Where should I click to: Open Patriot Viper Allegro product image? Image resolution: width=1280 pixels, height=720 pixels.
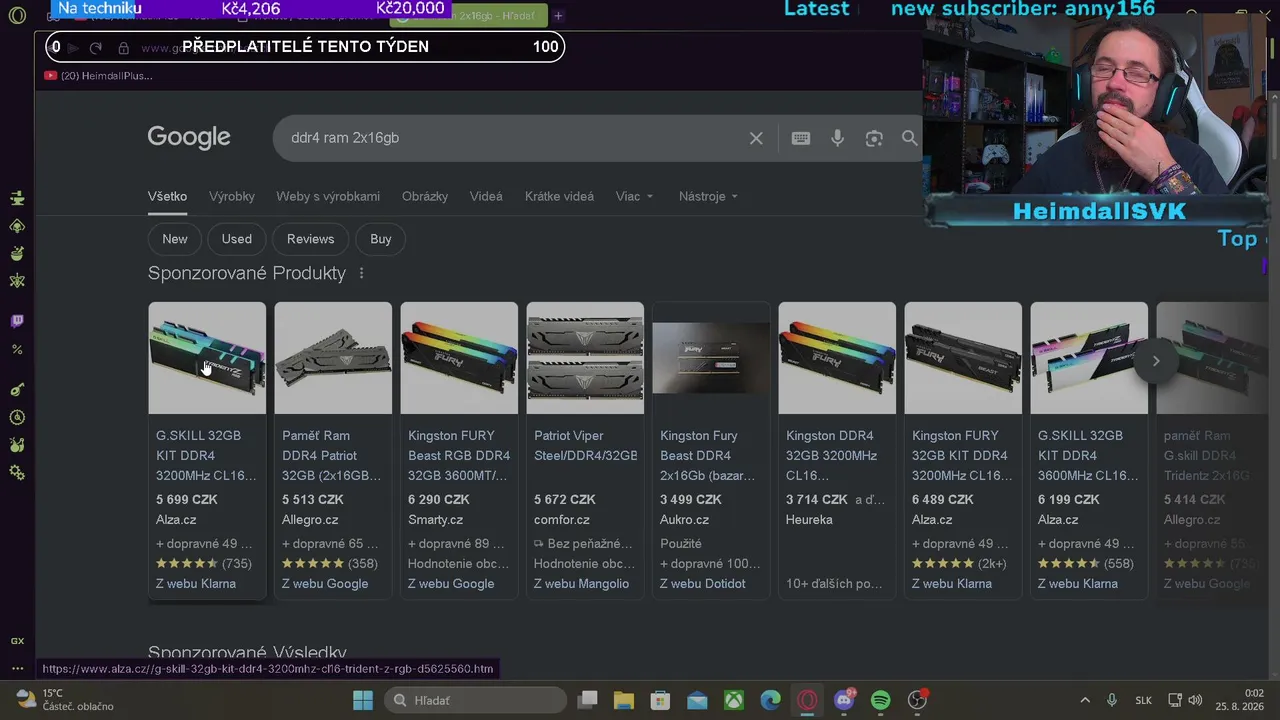point(333,358)
